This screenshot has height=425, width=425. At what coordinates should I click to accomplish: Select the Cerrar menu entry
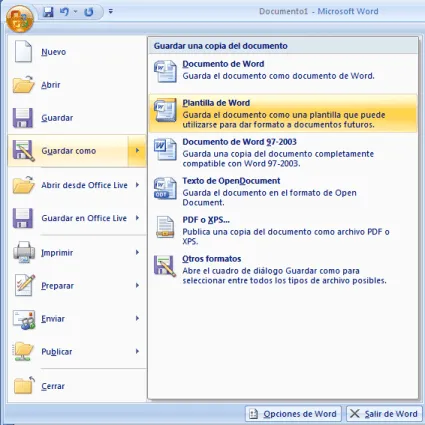77,386
